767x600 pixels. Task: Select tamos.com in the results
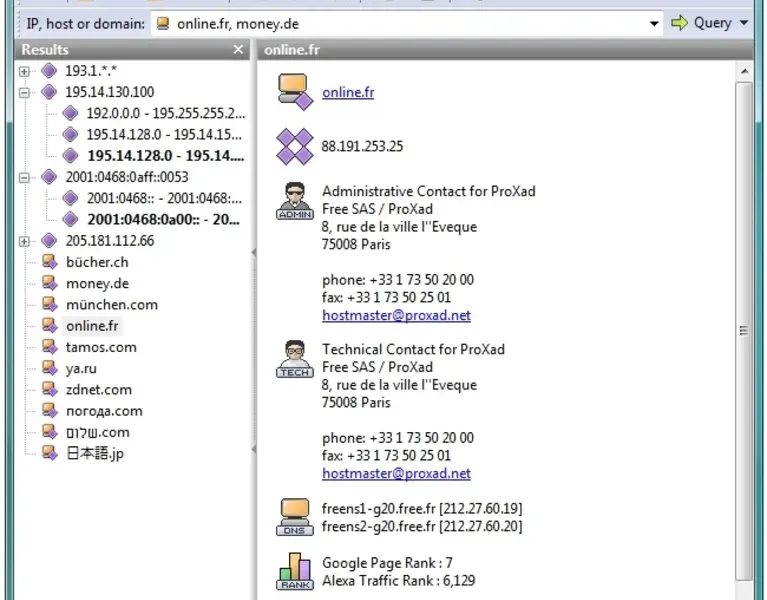(101, 347)
